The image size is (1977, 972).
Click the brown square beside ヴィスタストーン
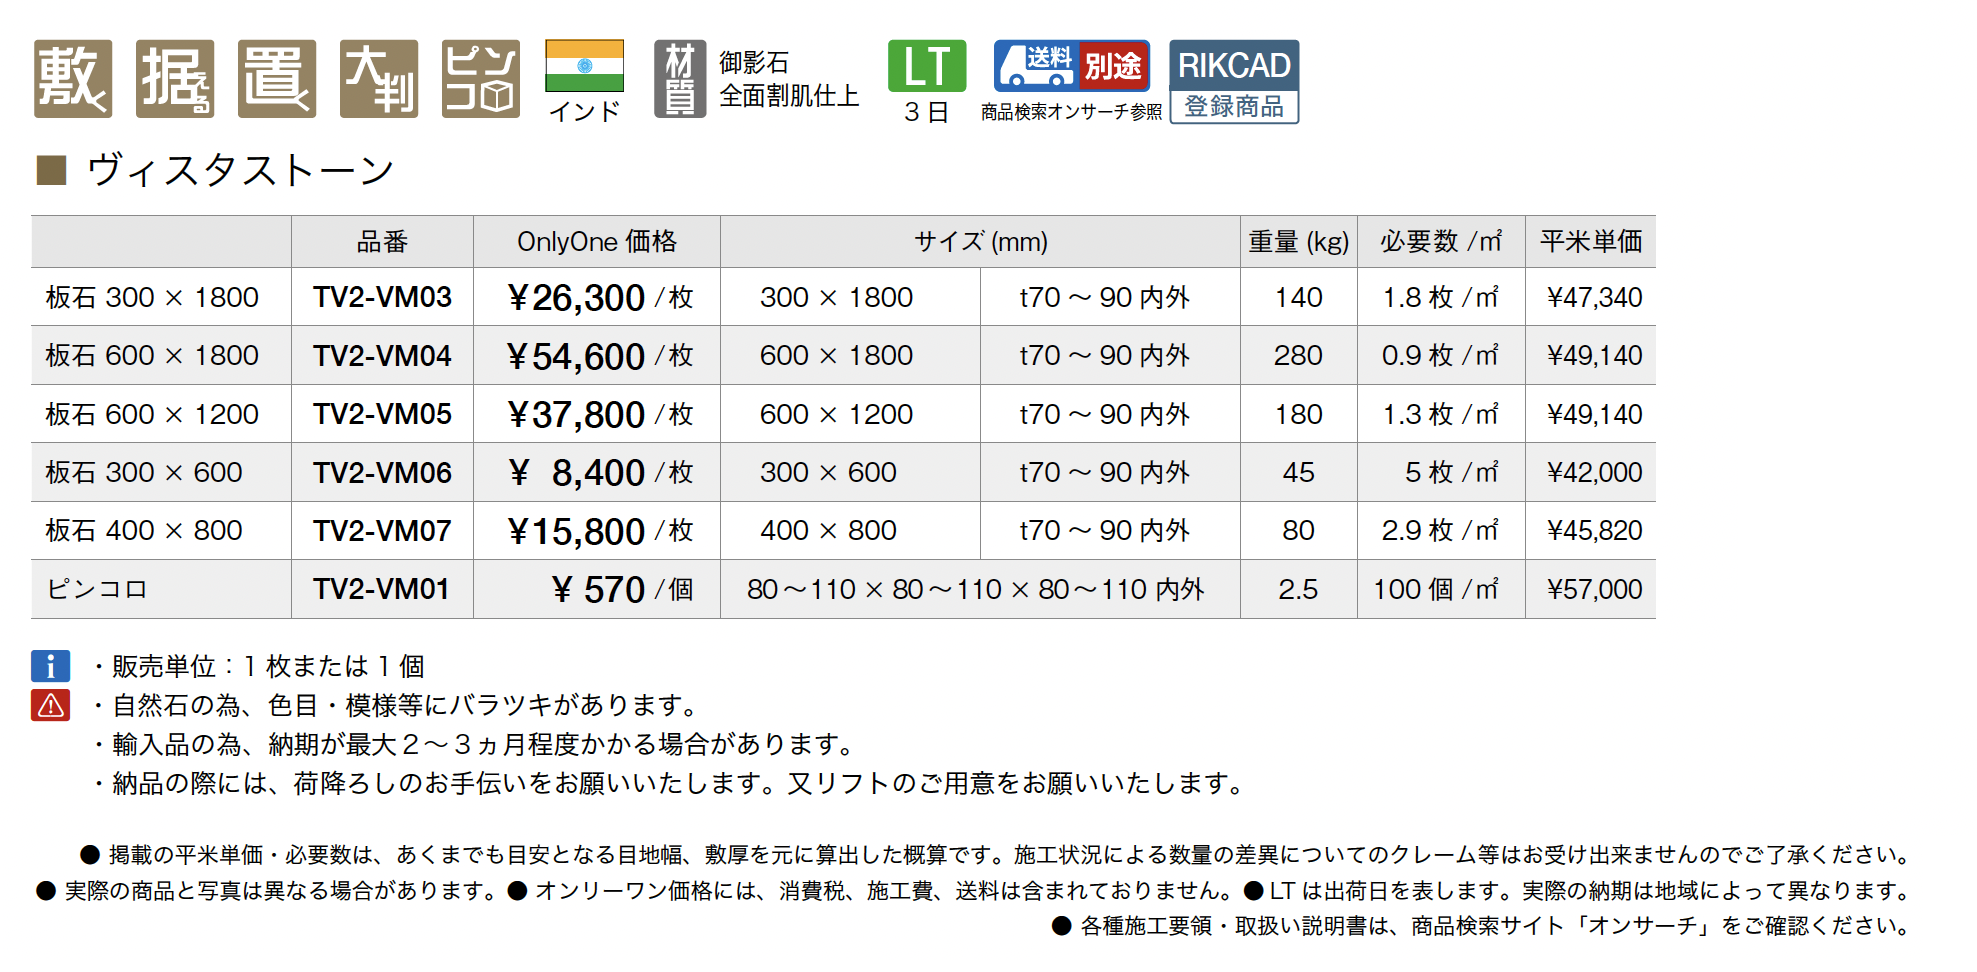click(x=51, y=171)
